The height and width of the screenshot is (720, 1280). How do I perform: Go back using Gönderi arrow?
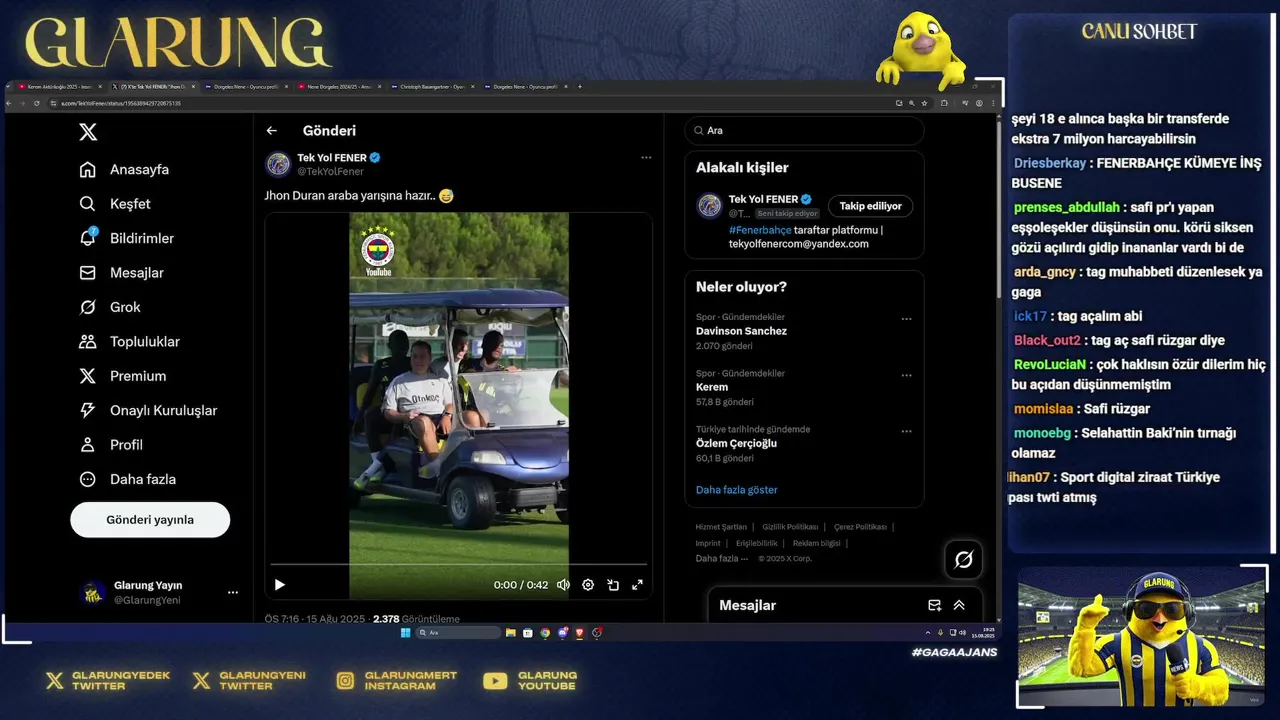coord(271,131)
